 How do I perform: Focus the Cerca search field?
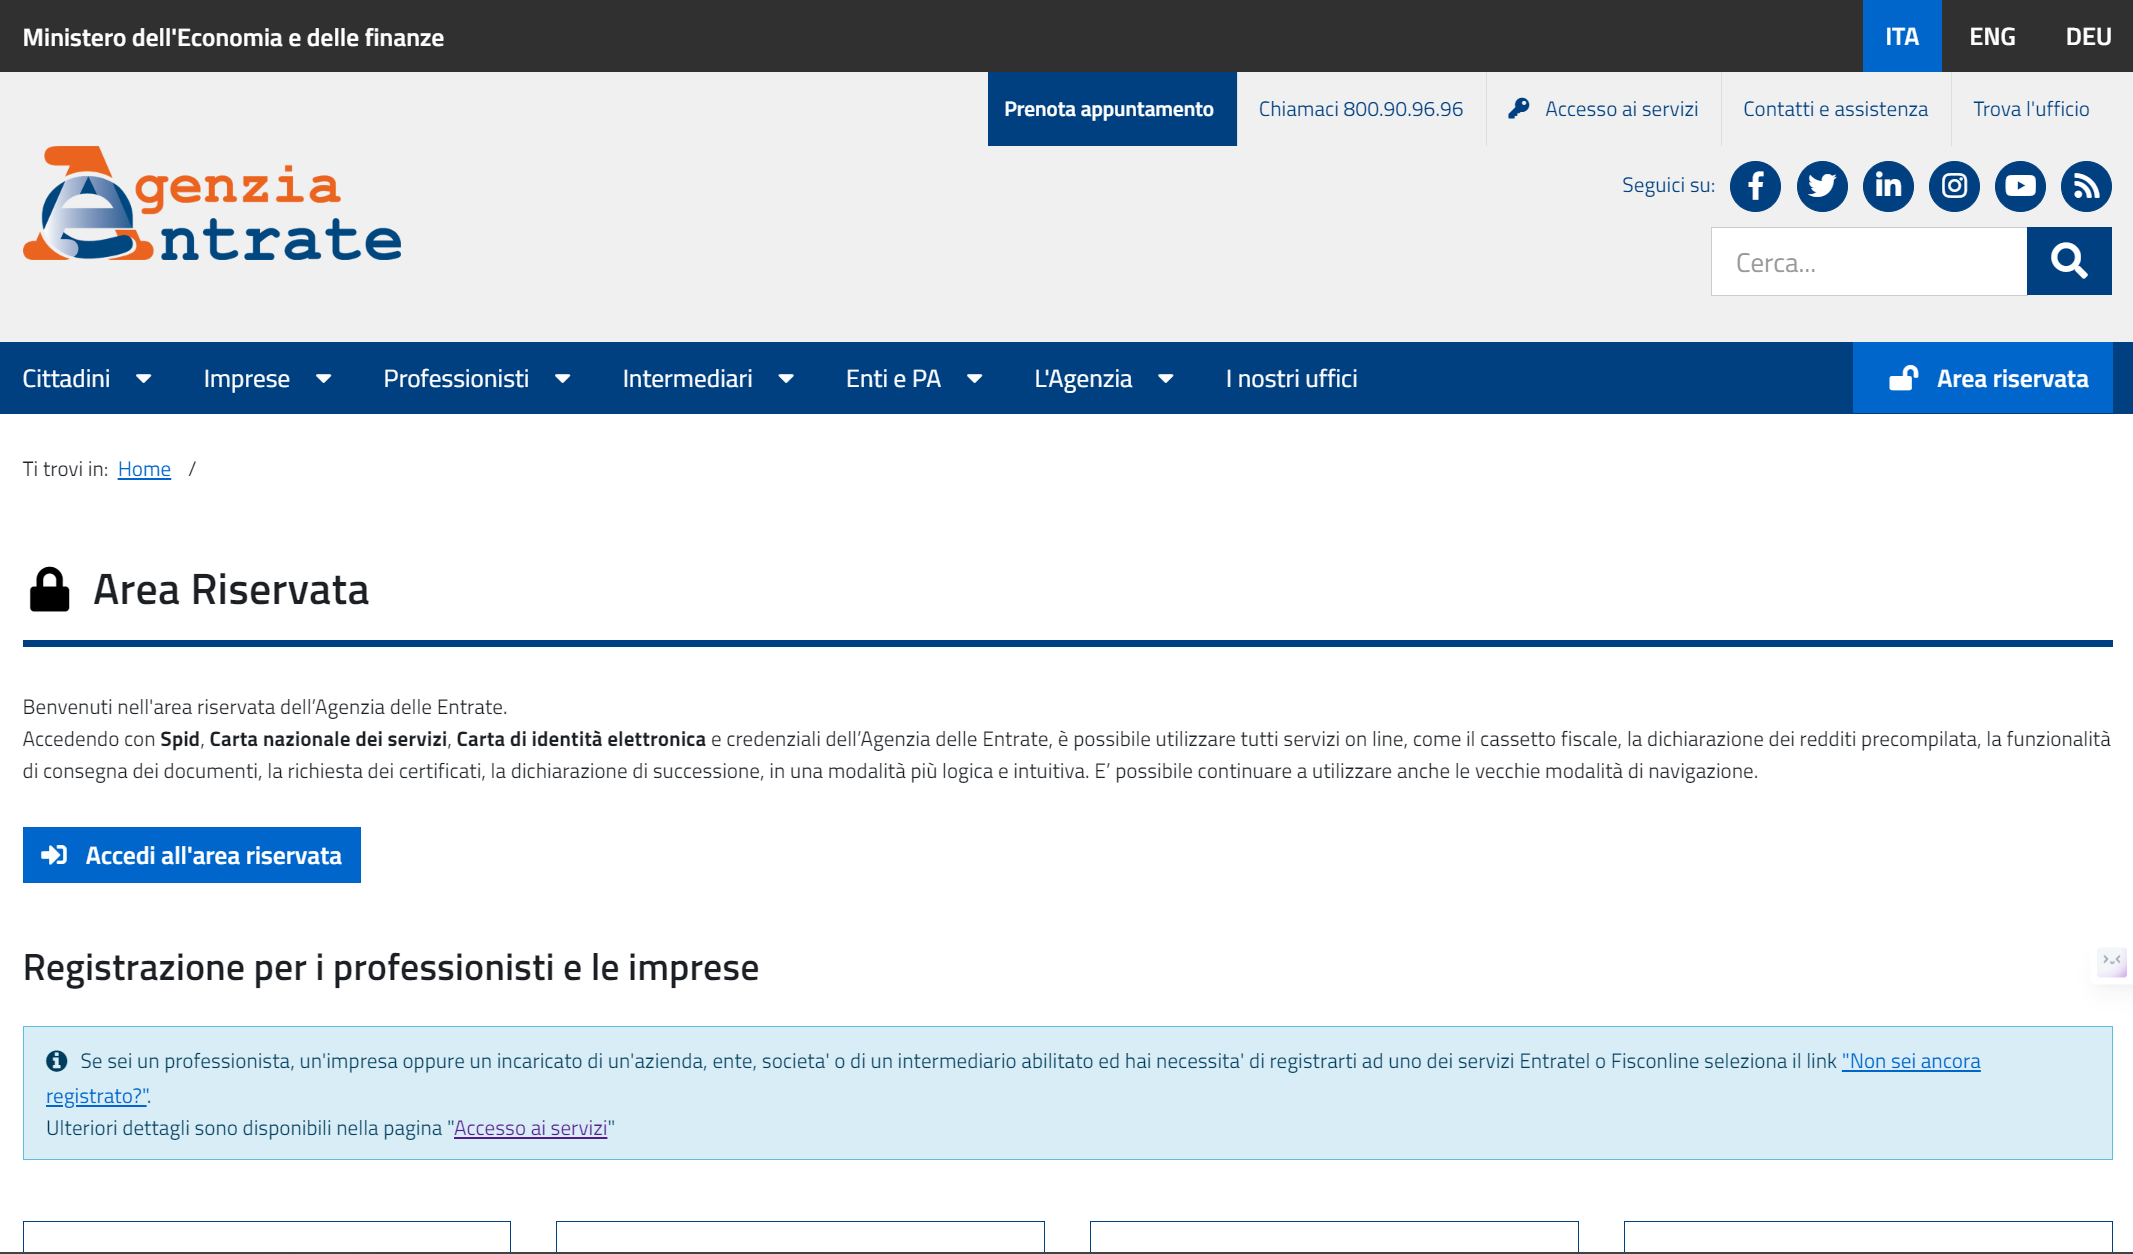pyautogui.click(x=1868, y=262)
